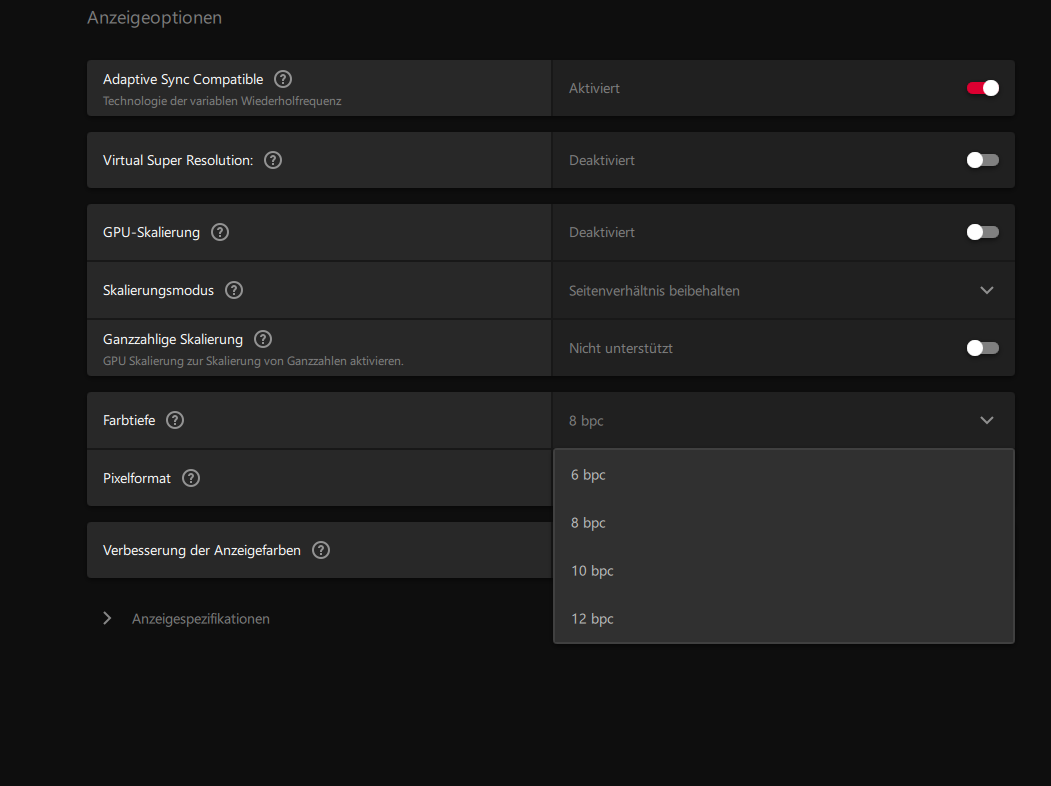The width and height of the screenshot is (1051, 786).
Task: Open help icon next to Pixelformat
Action: (191, 478)
